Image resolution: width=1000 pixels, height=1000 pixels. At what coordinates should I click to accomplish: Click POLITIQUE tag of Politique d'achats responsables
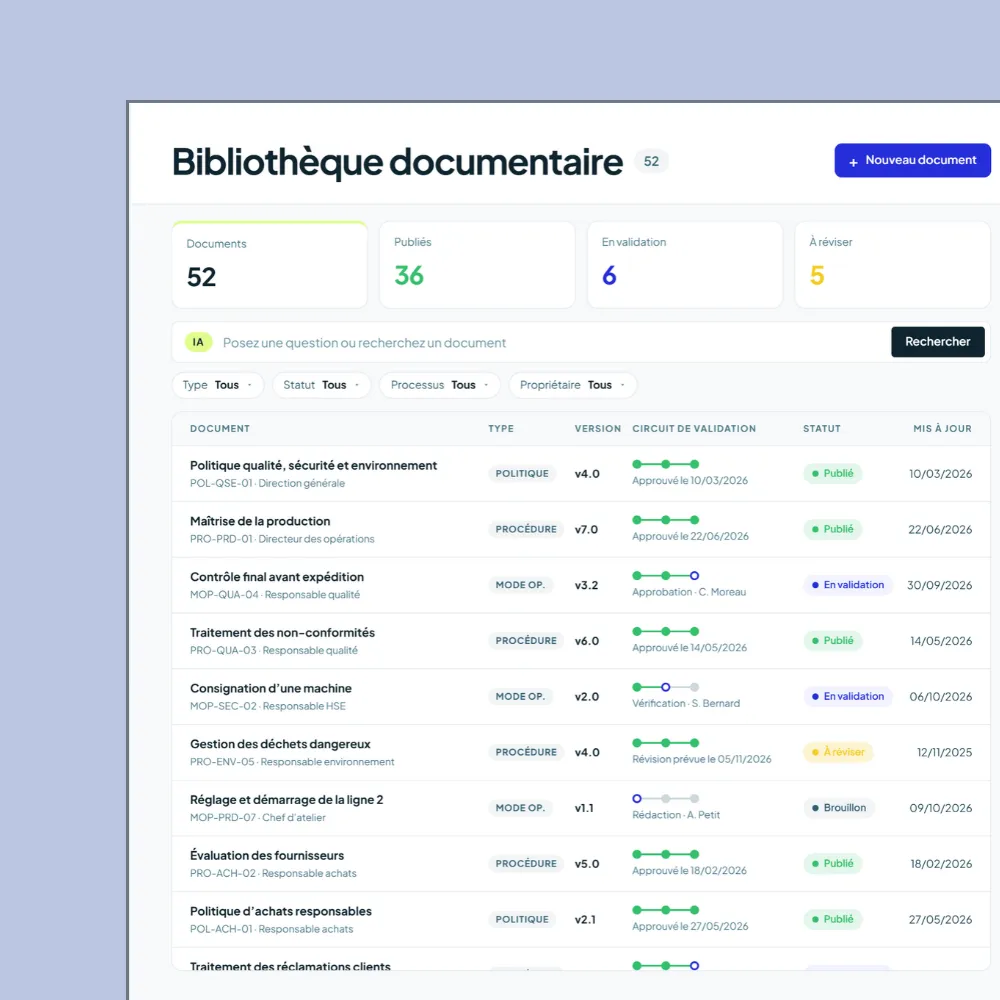point(522,919)
